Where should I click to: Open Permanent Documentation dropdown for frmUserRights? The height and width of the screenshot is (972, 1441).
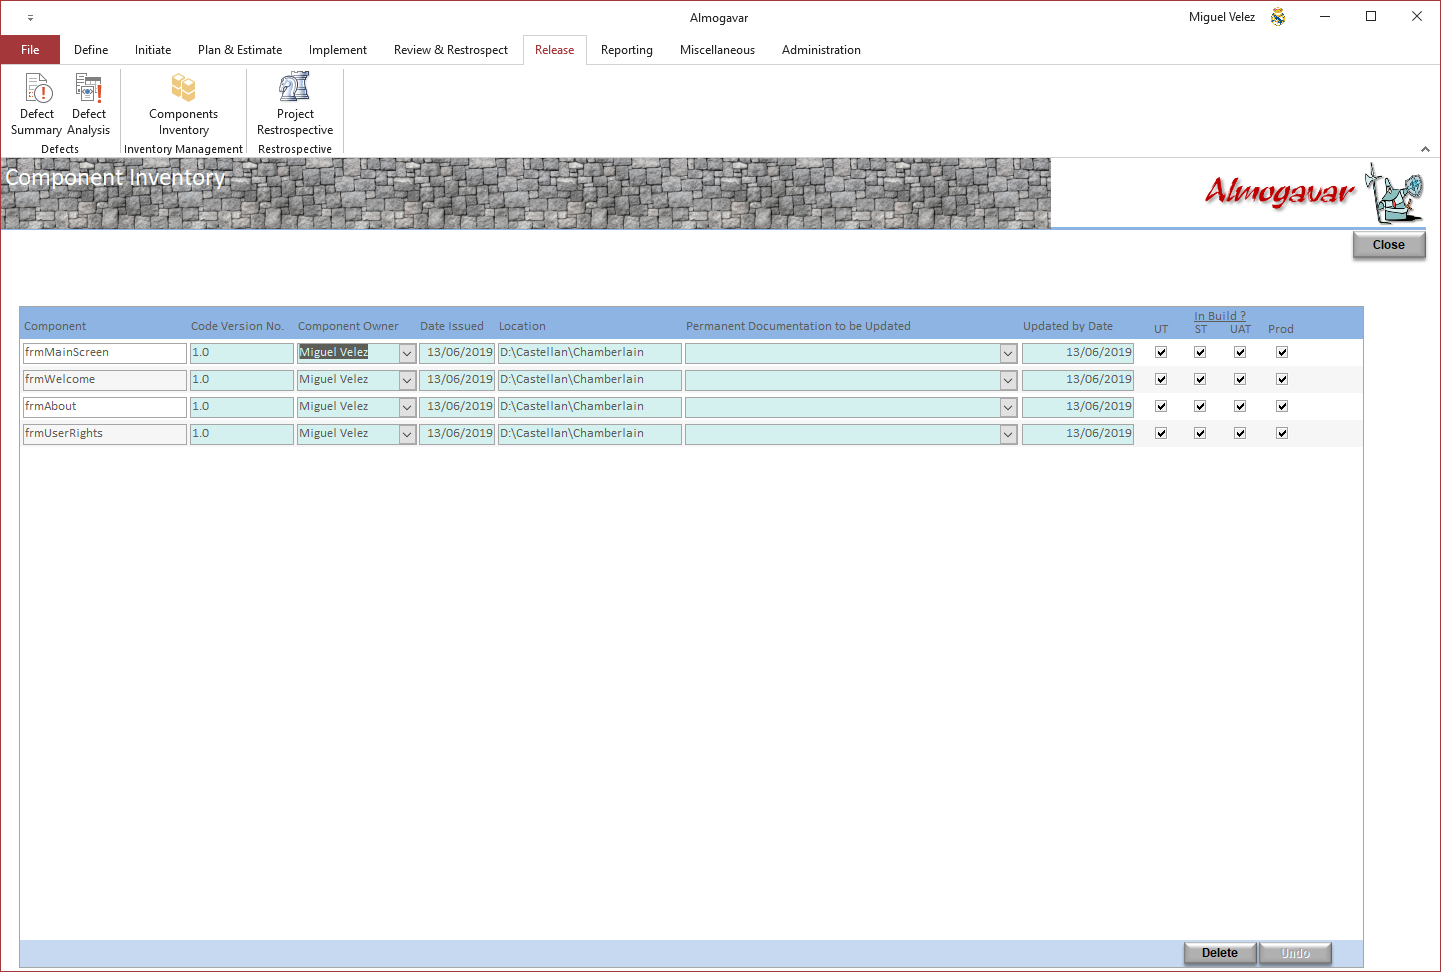point(1008,434)
